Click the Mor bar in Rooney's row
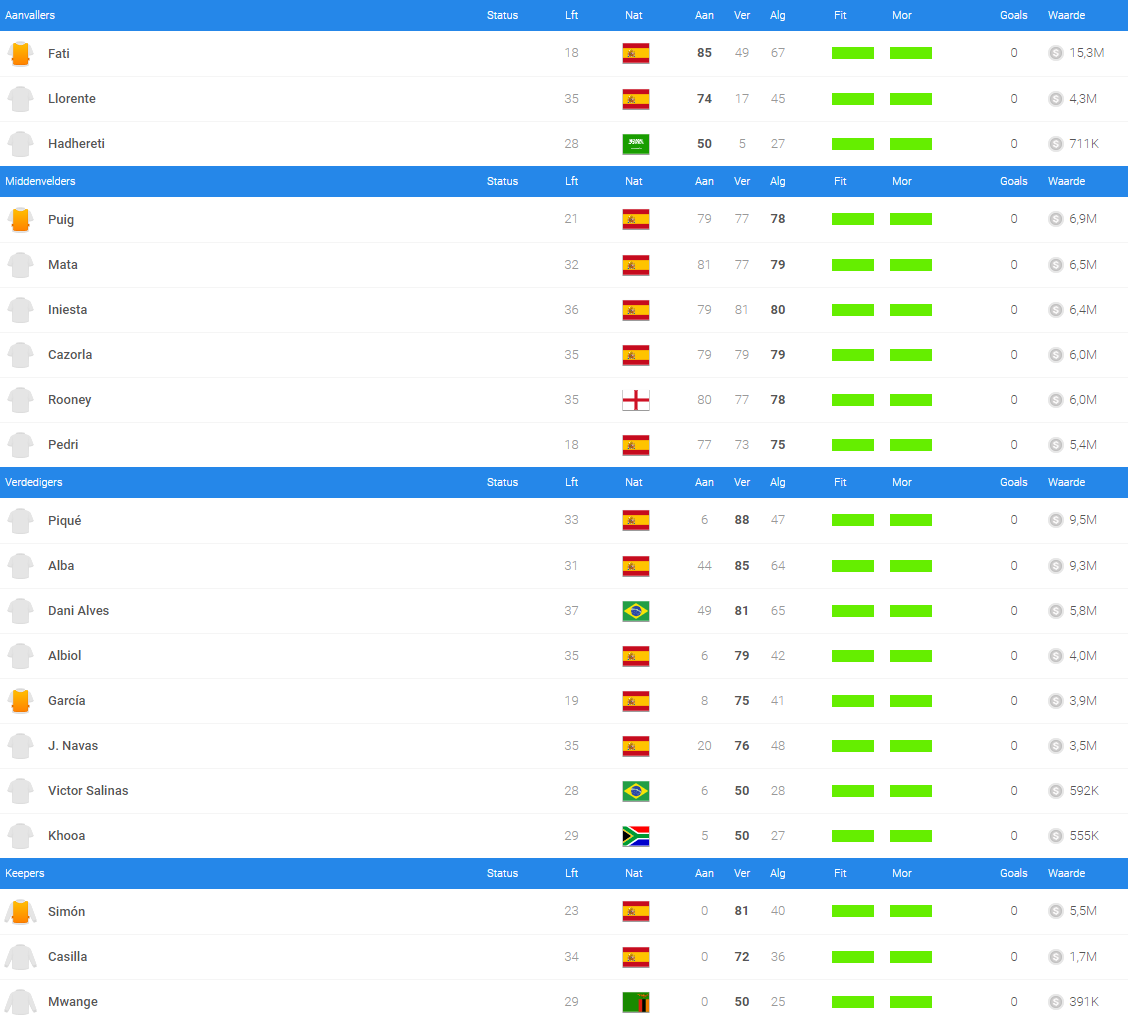Viewport: 1128px width, 1017px height. pos(911,400)
